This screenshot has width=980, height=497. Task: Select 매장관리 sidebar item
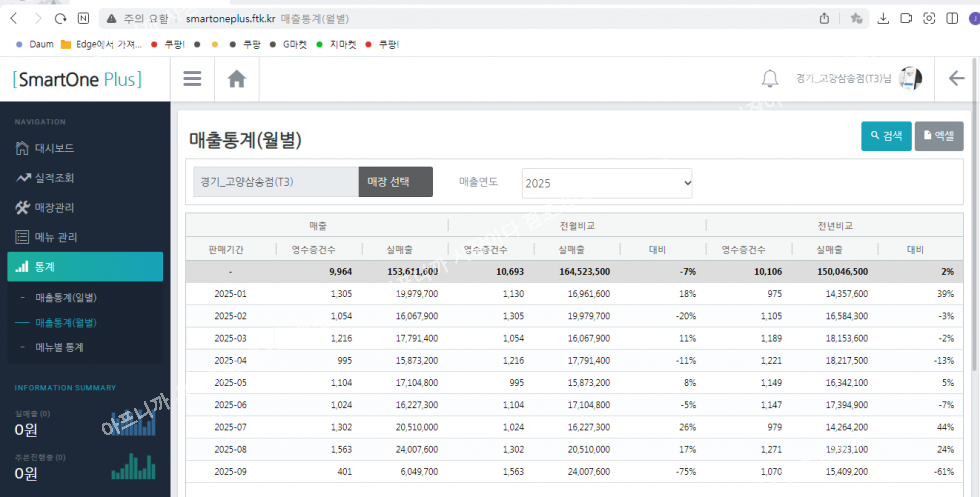54,207
